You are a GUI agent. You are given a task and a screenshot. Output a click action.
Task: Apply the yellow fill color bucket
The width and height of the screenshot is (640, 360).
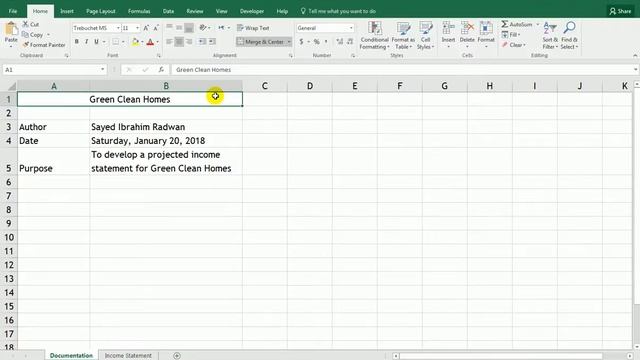point(136,42)
